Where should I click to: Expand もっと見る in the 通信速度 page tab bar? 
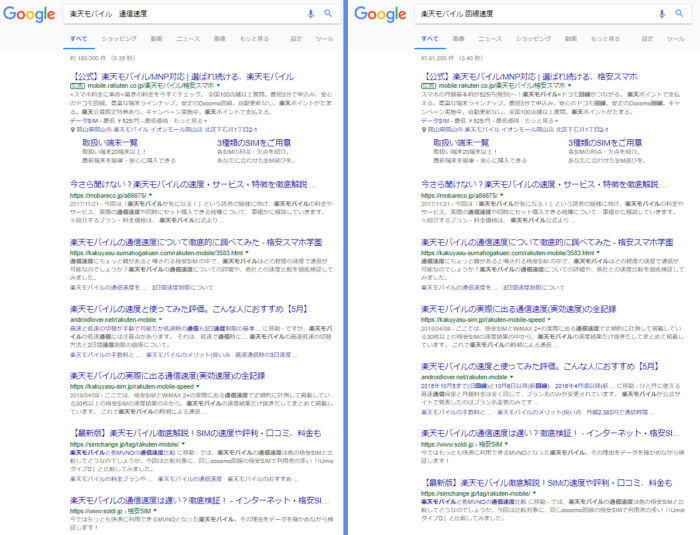tap(254, 39)
